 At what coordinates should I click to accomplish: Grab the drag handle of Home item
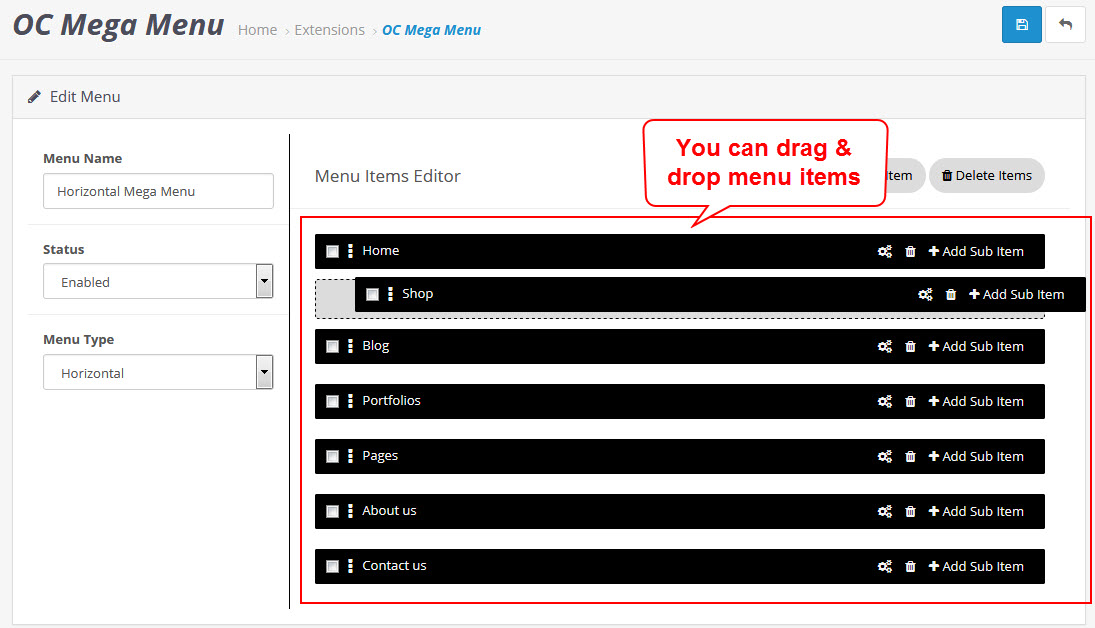coord(351,251)
